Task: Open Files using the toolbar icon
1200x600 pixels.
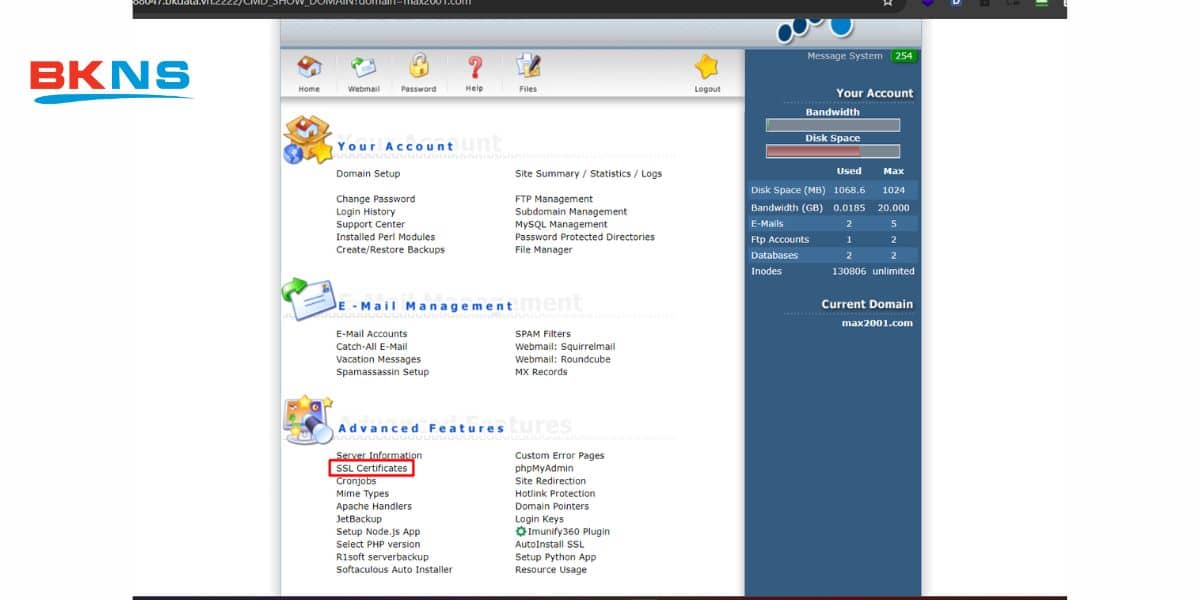Action: tap(527, 67)
